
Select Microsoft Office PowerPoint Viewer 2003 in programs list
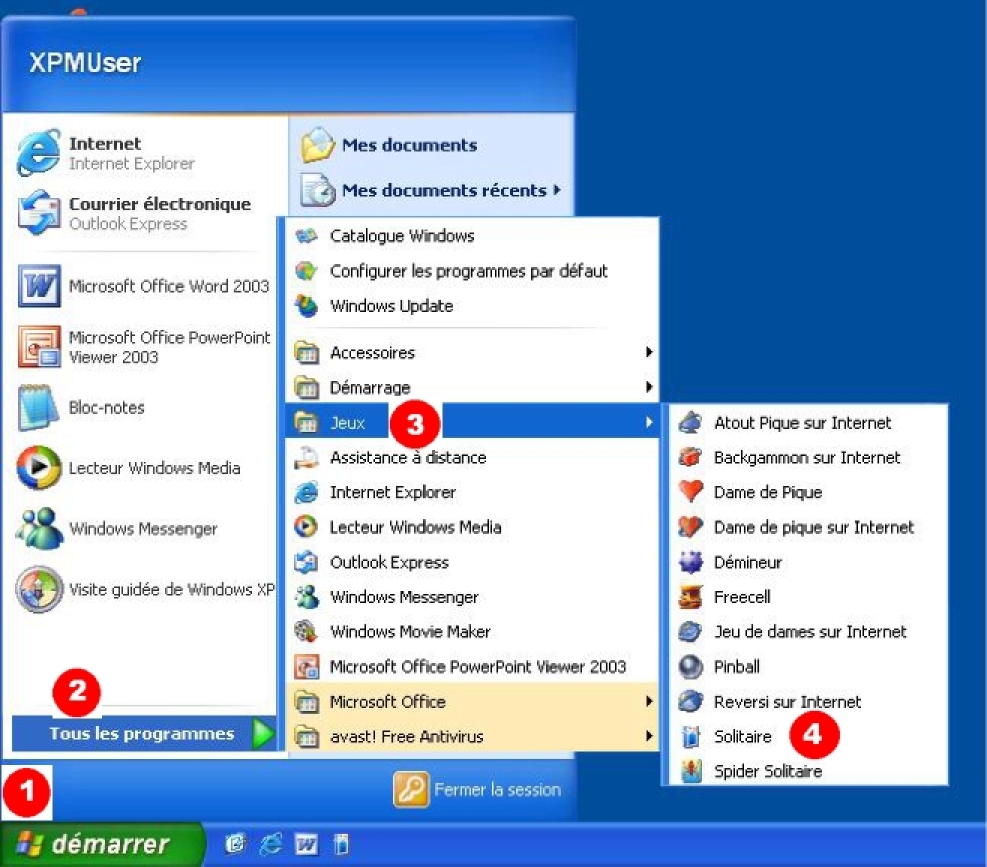coord(472,666)
